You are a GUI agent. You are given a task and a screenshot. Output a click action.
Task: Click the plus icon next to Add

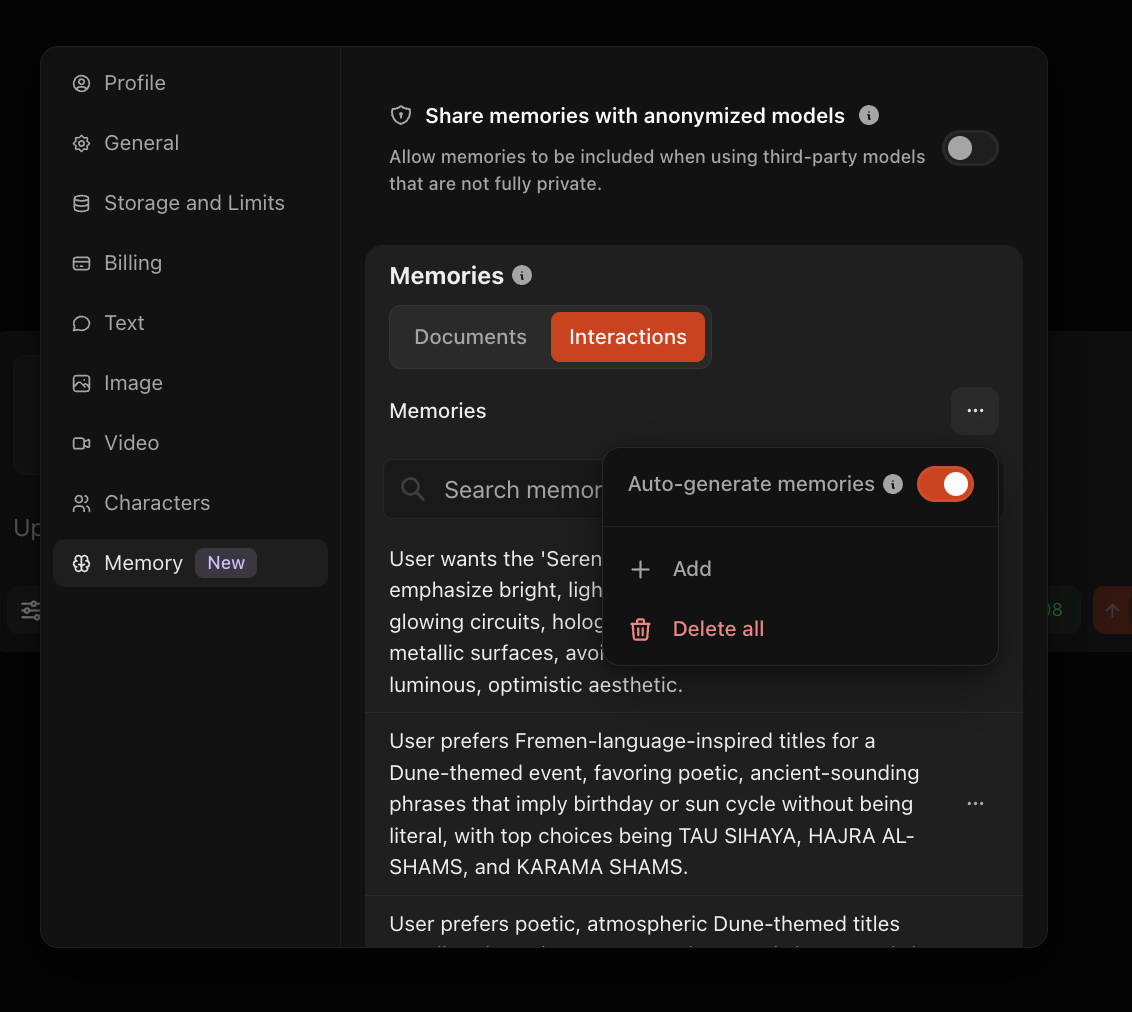coord(640,569)
